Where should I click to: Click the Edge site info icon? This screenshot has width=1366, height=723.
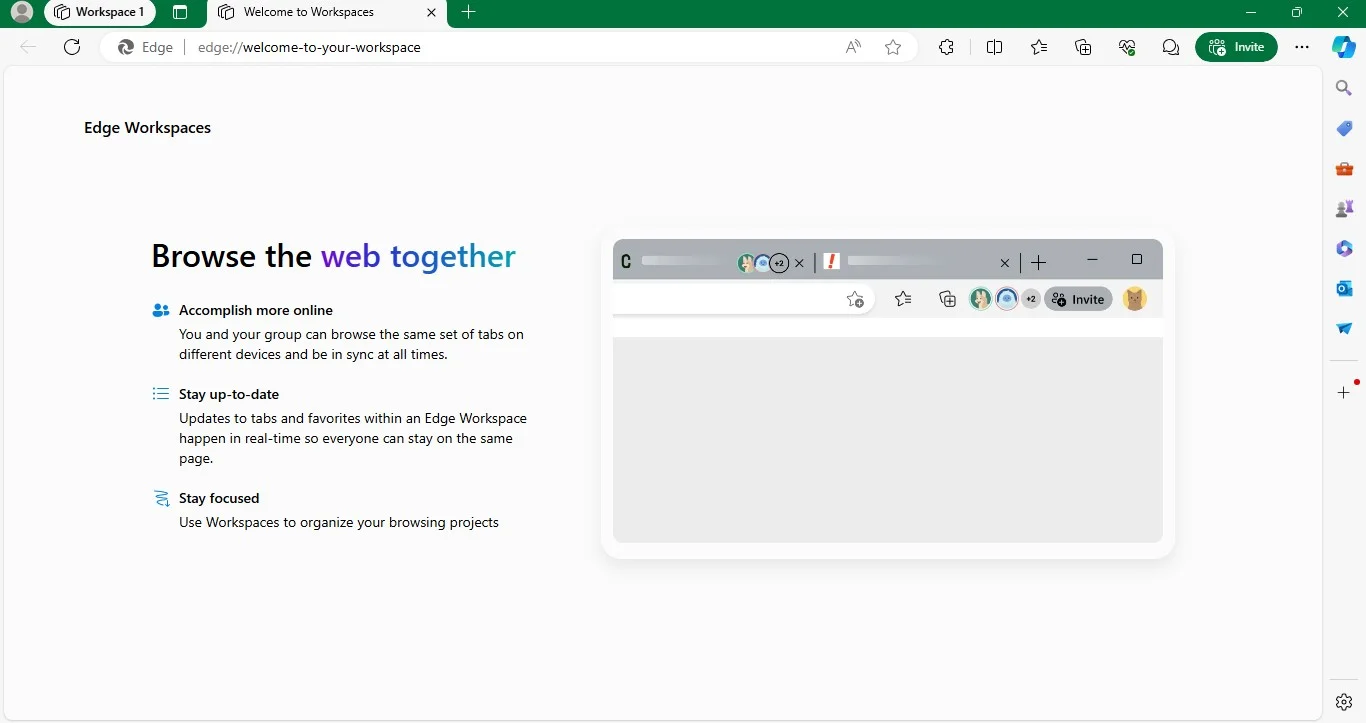click(x=145, y=47)
